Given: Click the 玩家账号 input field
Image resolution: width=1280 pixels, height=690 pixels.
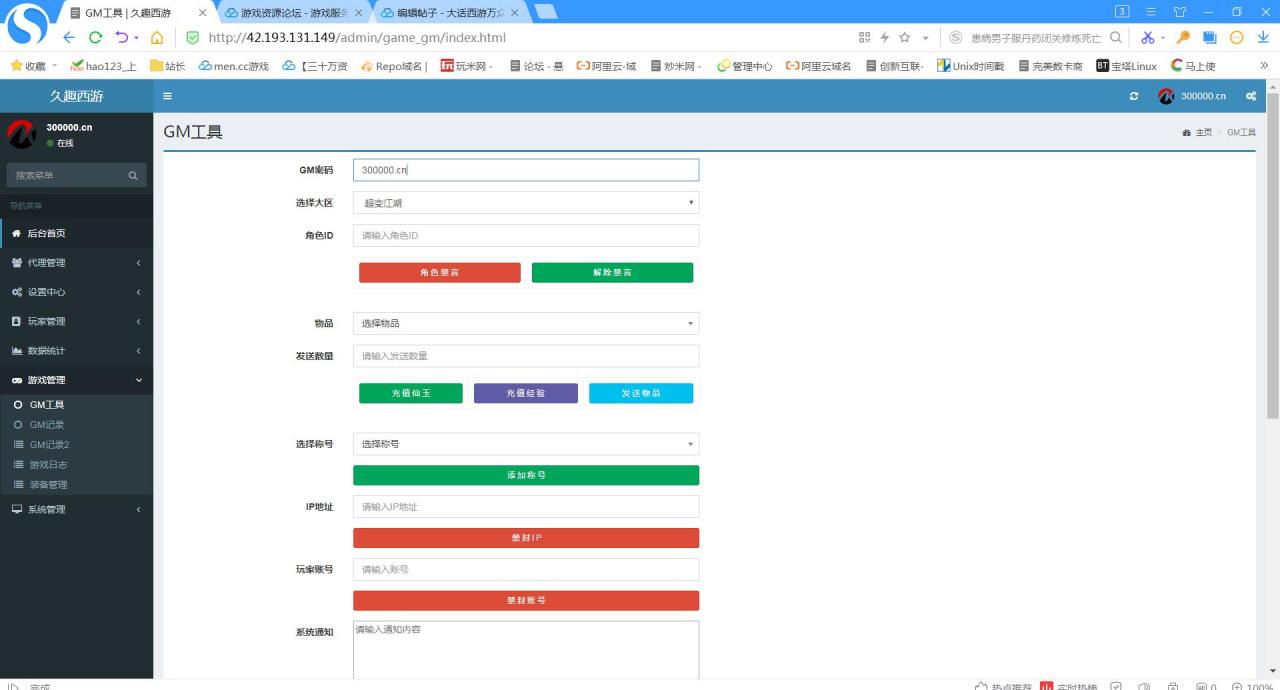Looking at the screenshot, I should tap(526, 569).
